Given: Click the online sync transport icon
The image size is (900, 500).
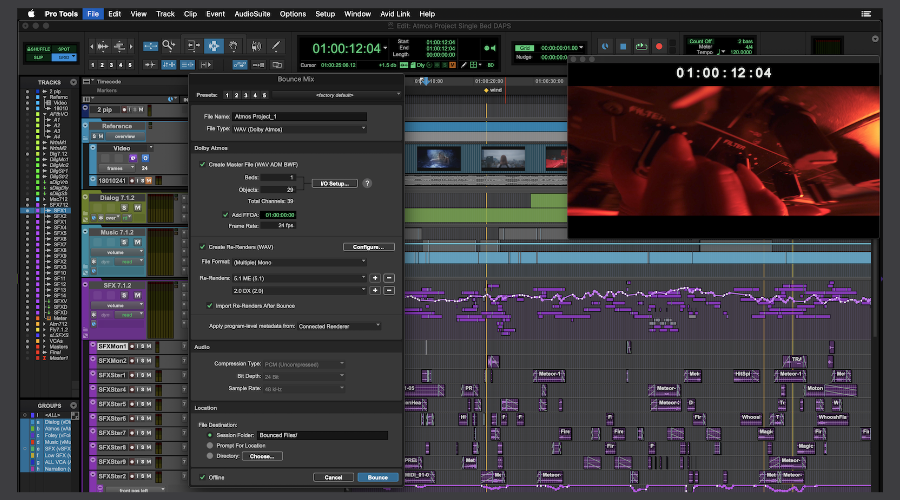Looking at the screenshot, I should [x=605, y=46].
